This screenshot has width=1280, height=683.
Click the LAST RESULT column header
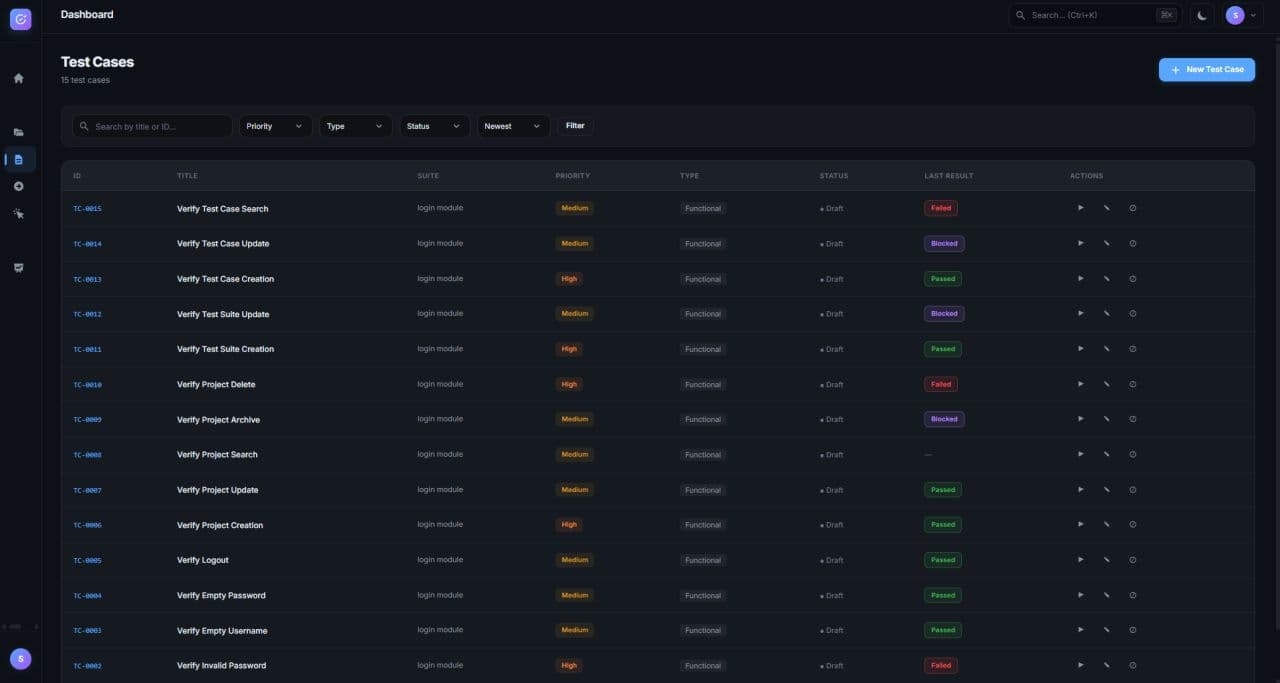[x=949, y=176]
